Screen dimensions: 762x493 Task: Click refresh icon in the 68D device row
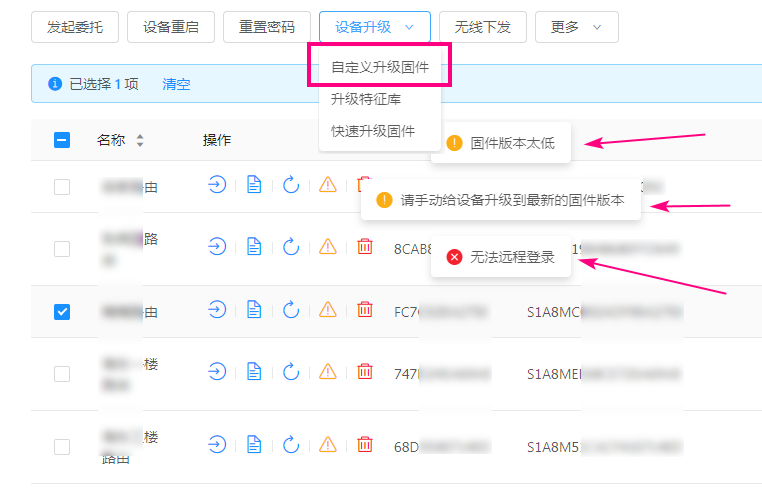pos(291,444)
